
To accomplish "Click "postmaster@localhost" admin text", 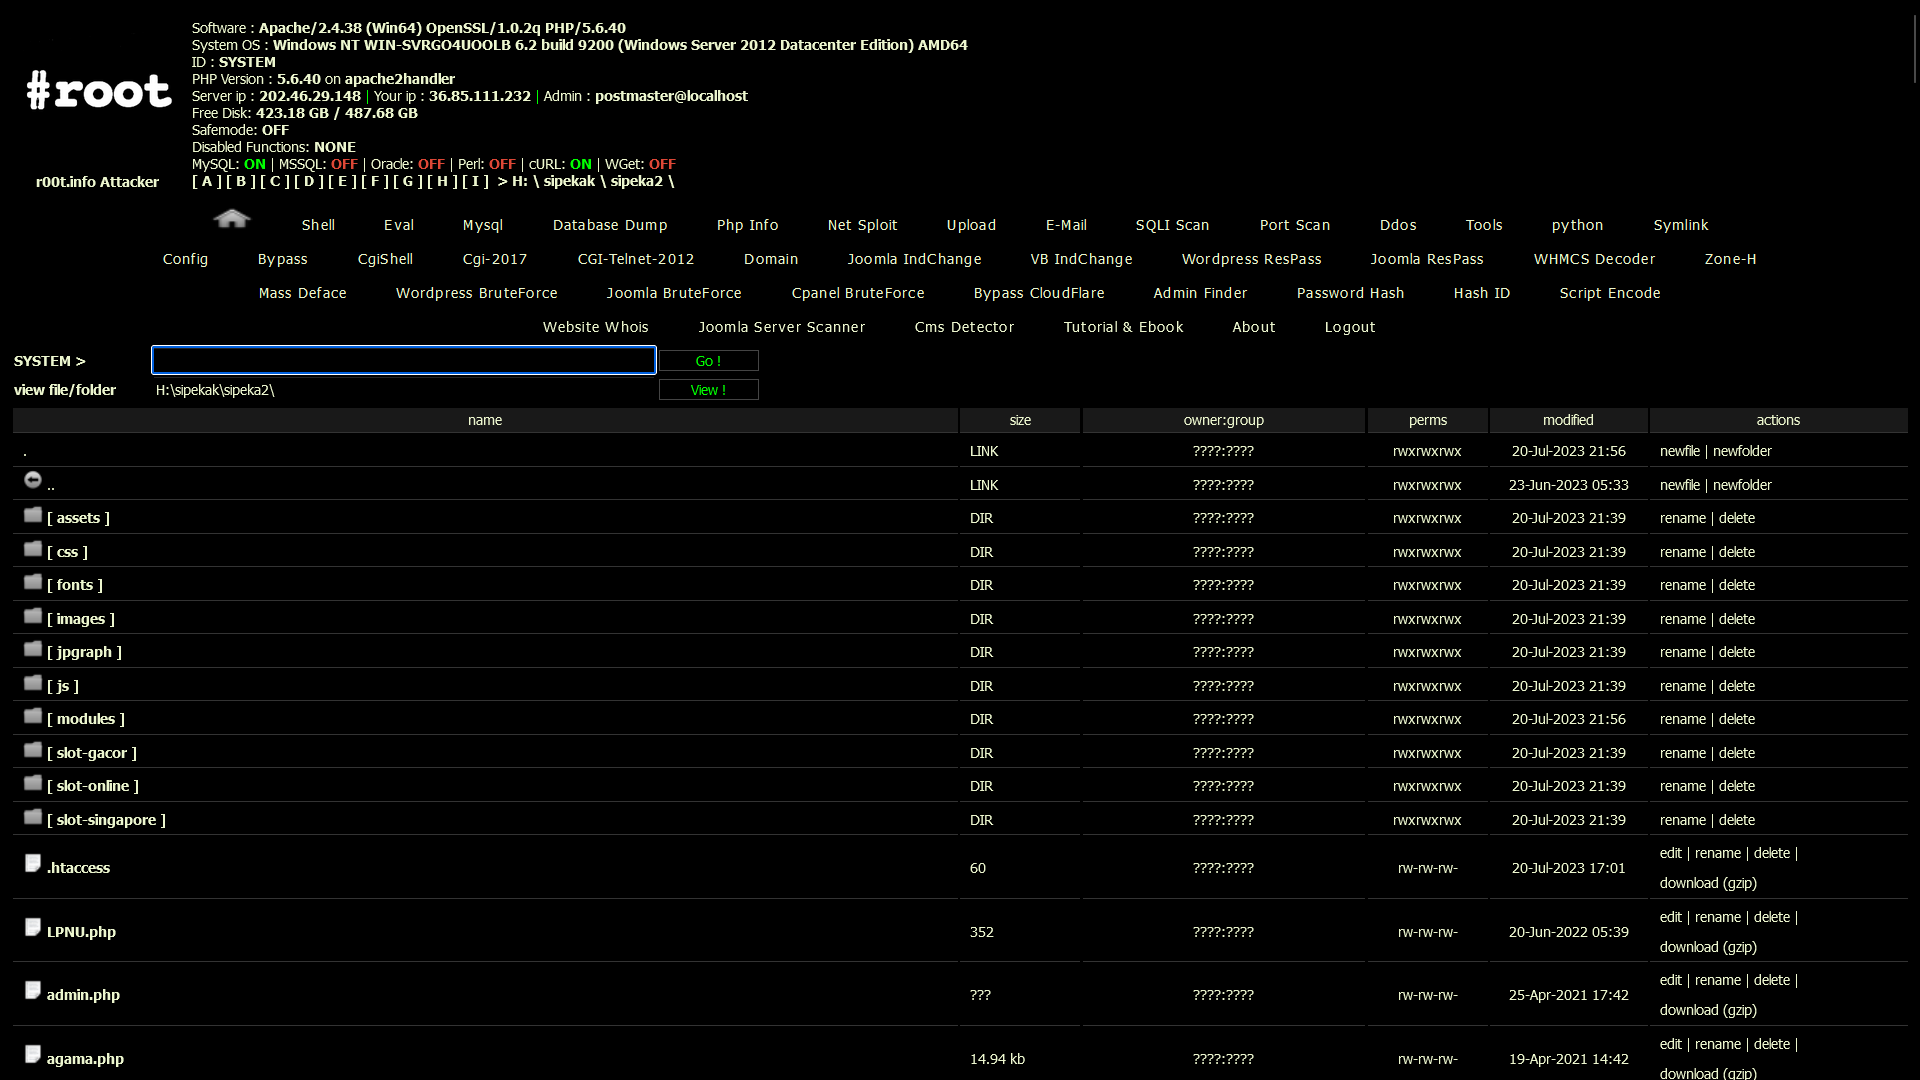I will click(671, 96).
